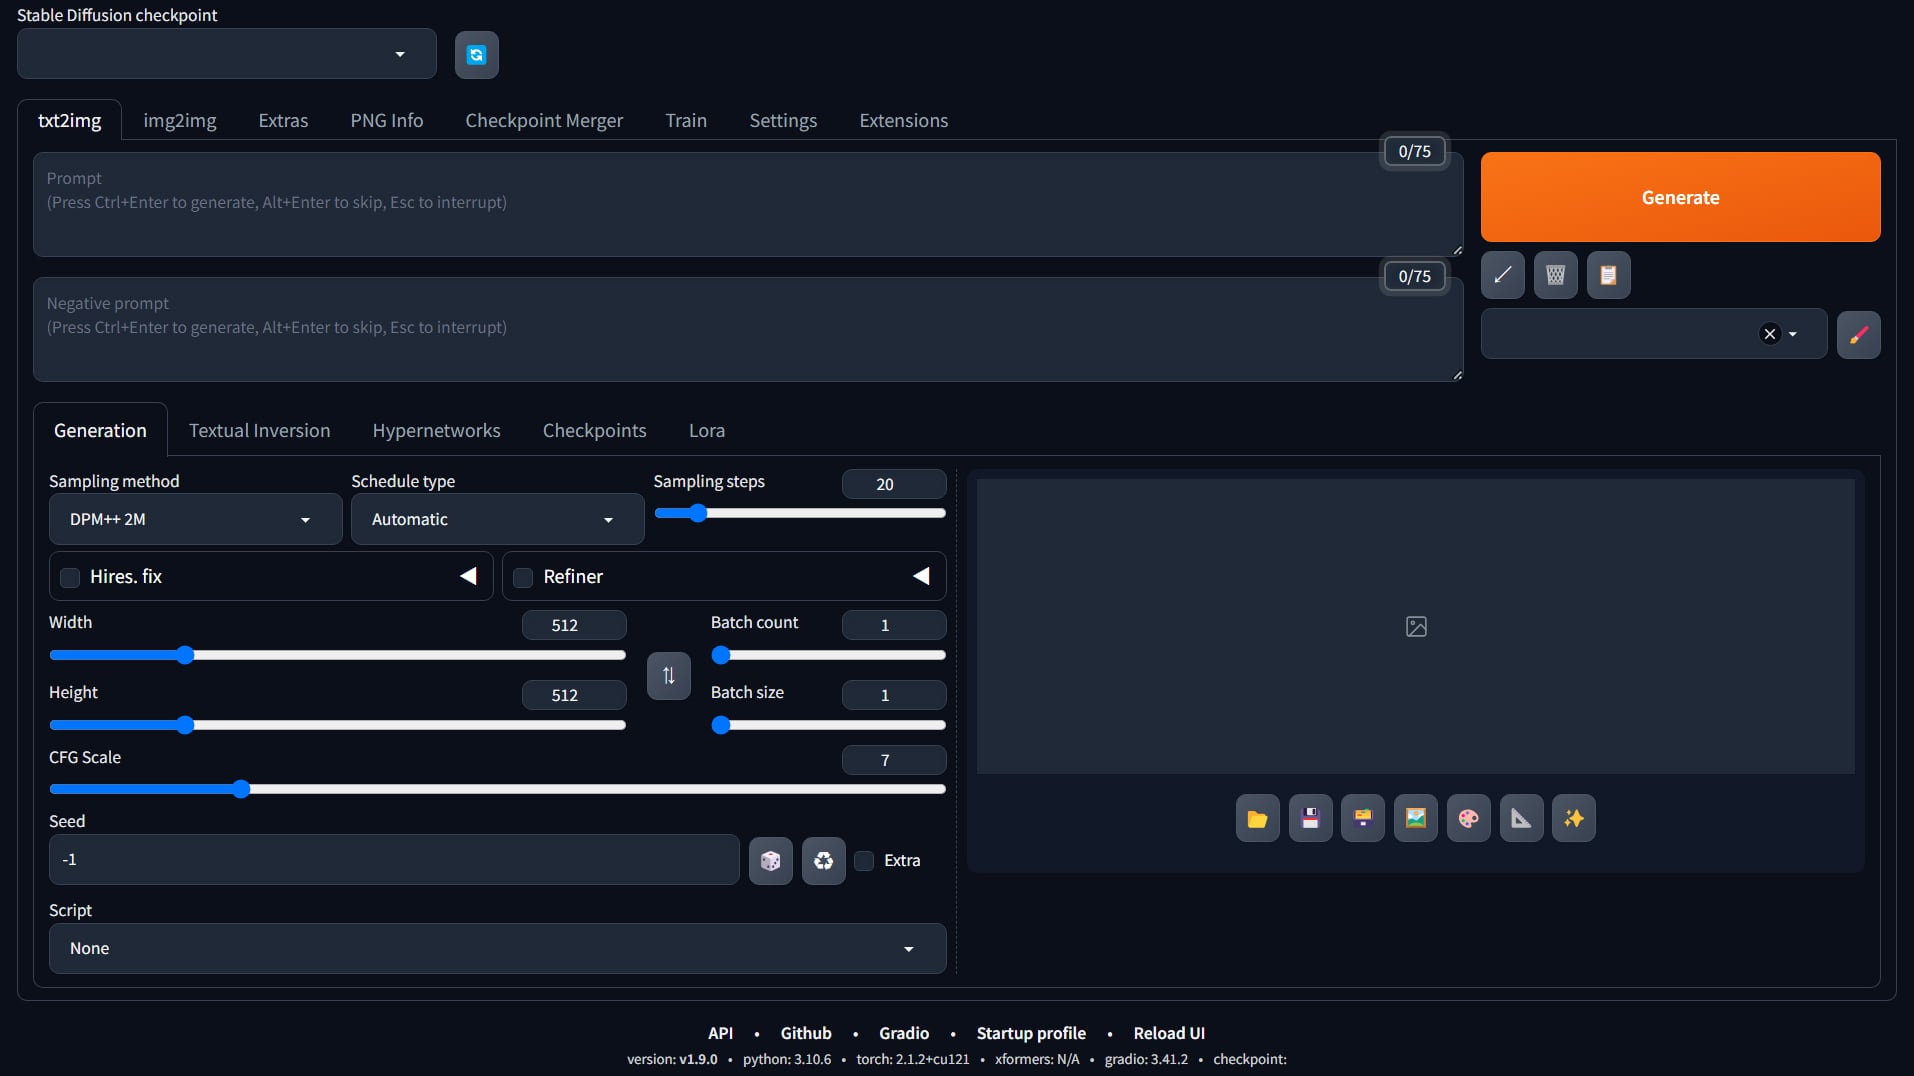
Task: Open the Settings tab
Action: 783,120
